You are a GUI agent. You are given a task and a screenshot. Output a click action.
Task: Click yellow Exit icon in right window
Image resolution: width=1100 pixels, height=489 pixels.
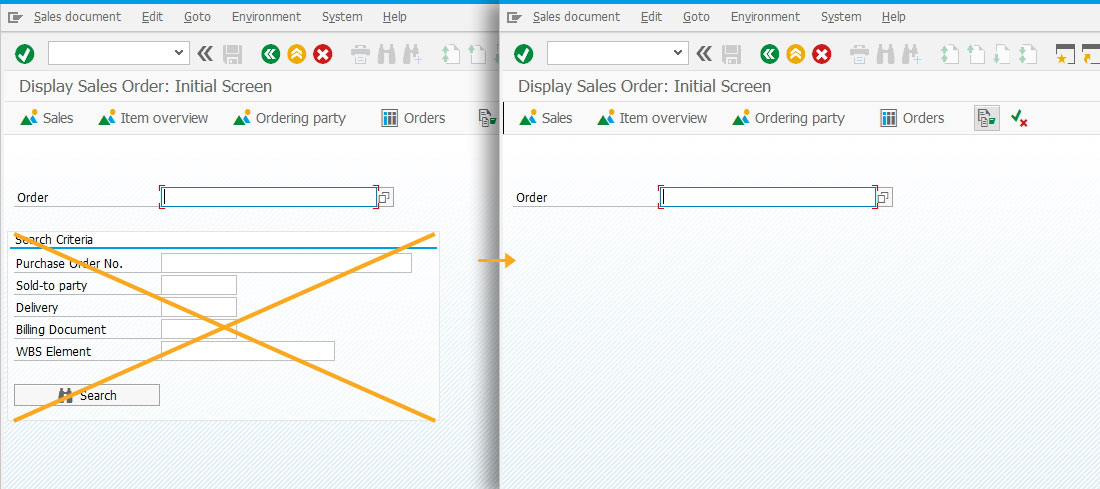click(x=796, y=54)
